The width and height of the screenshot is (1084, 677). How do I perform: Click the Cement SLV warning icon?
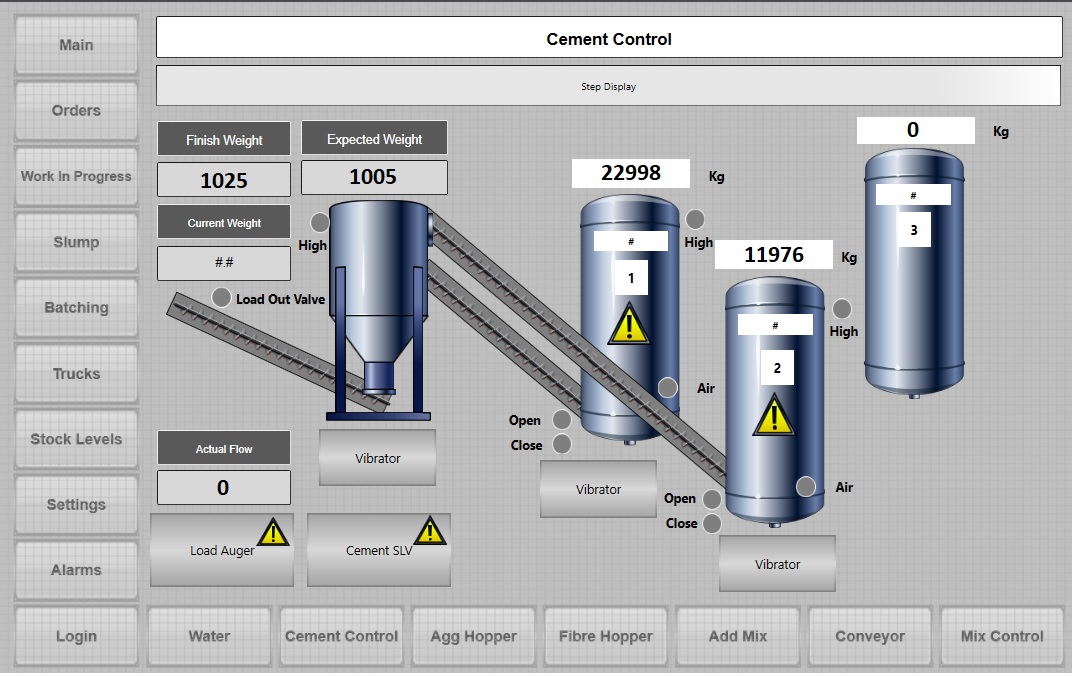pos(430,531)
